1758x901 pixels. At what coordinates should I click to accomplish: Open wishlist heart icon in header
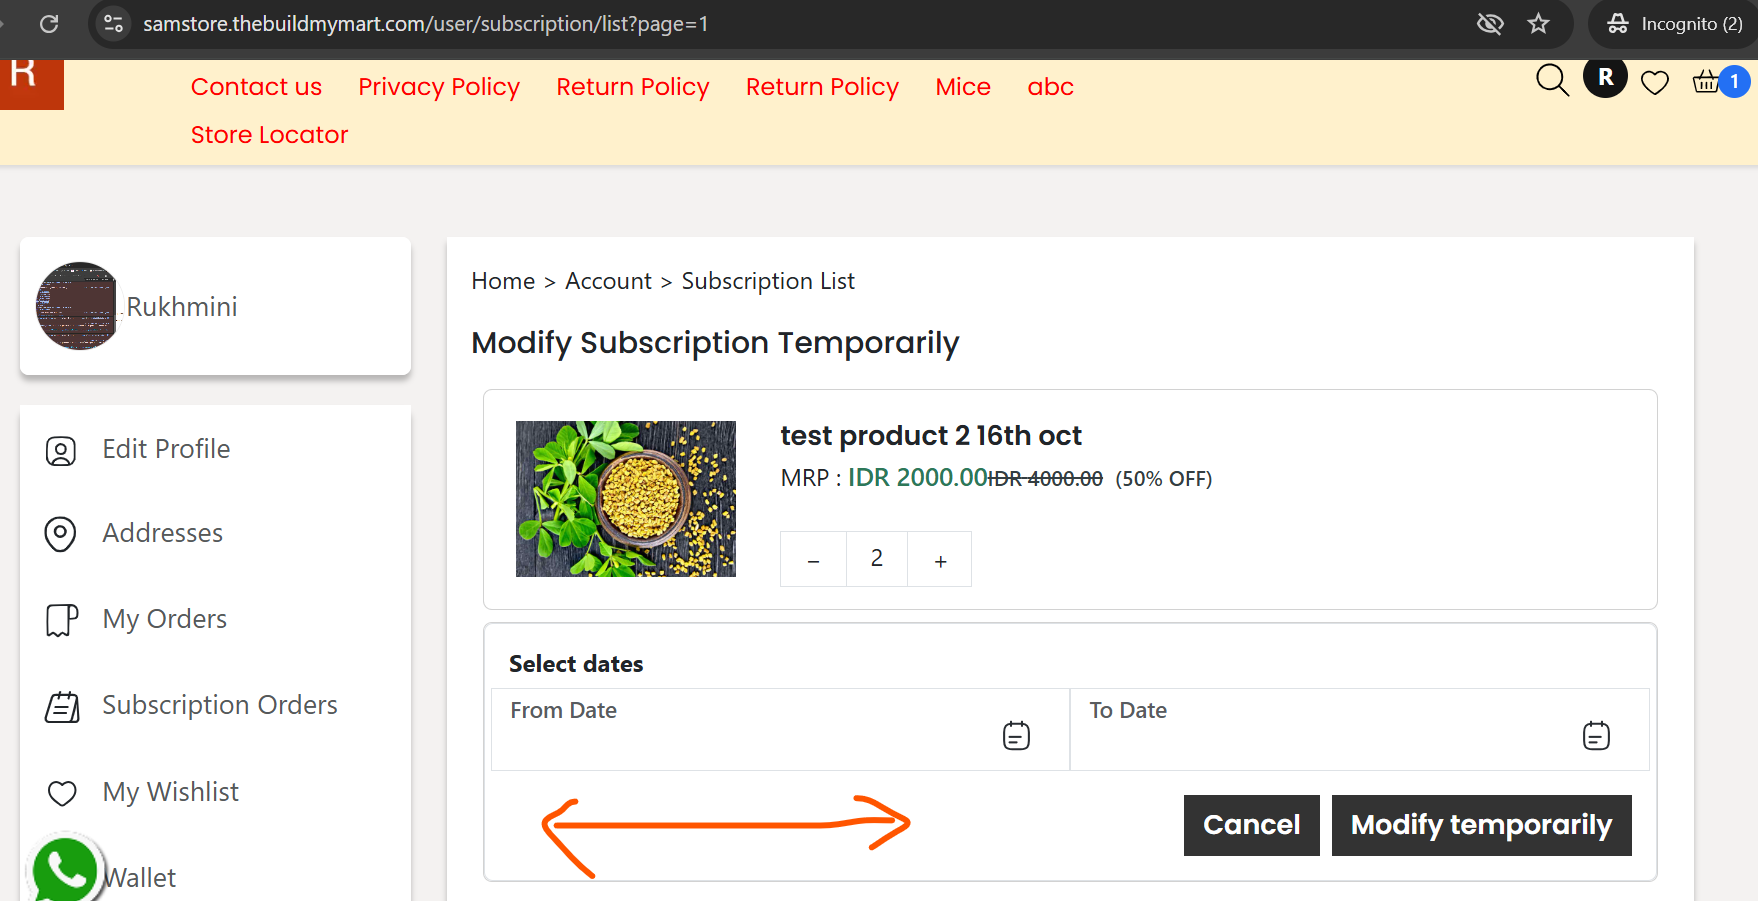pos(1655,83)
